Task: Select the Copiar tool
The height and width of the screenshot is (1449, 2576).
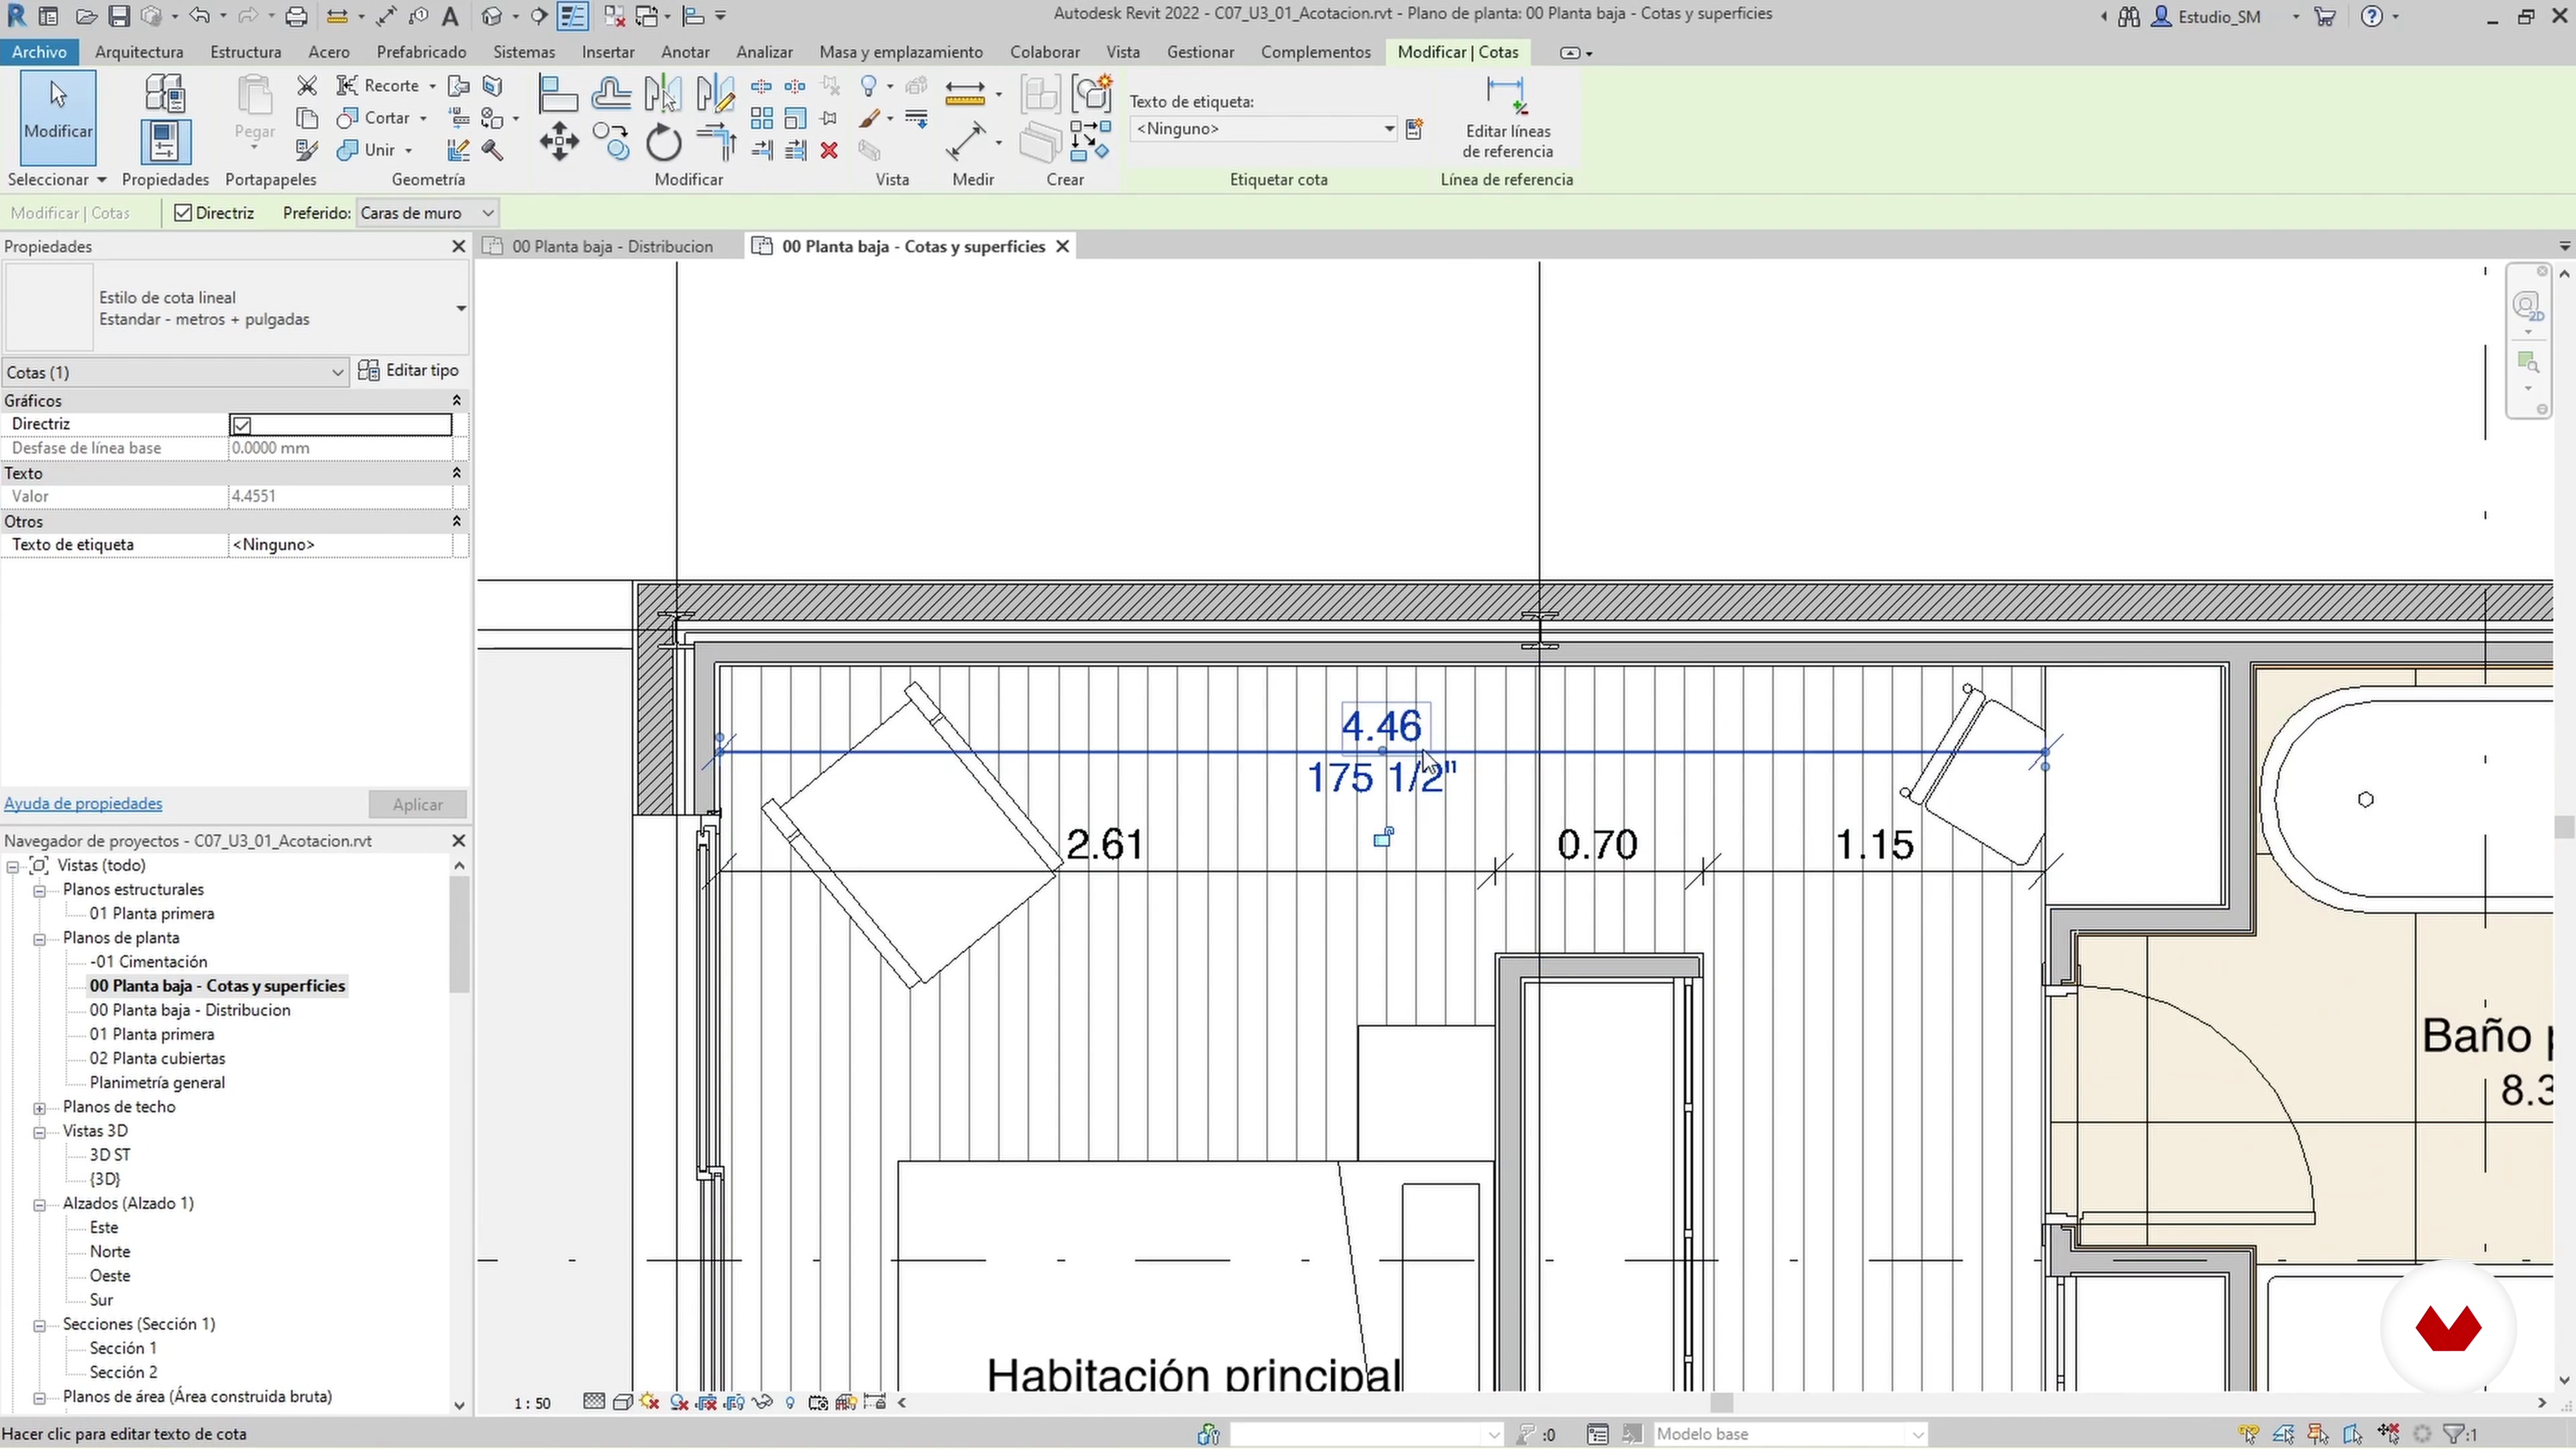Action: [611, 142]
